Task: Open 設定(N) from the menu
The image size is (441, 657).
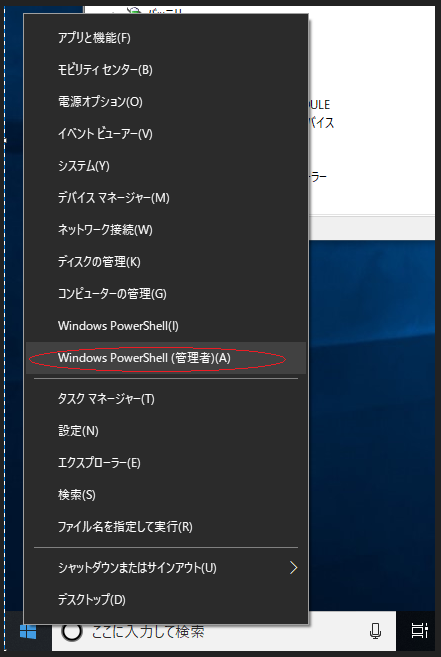Action: pos(166,431)
